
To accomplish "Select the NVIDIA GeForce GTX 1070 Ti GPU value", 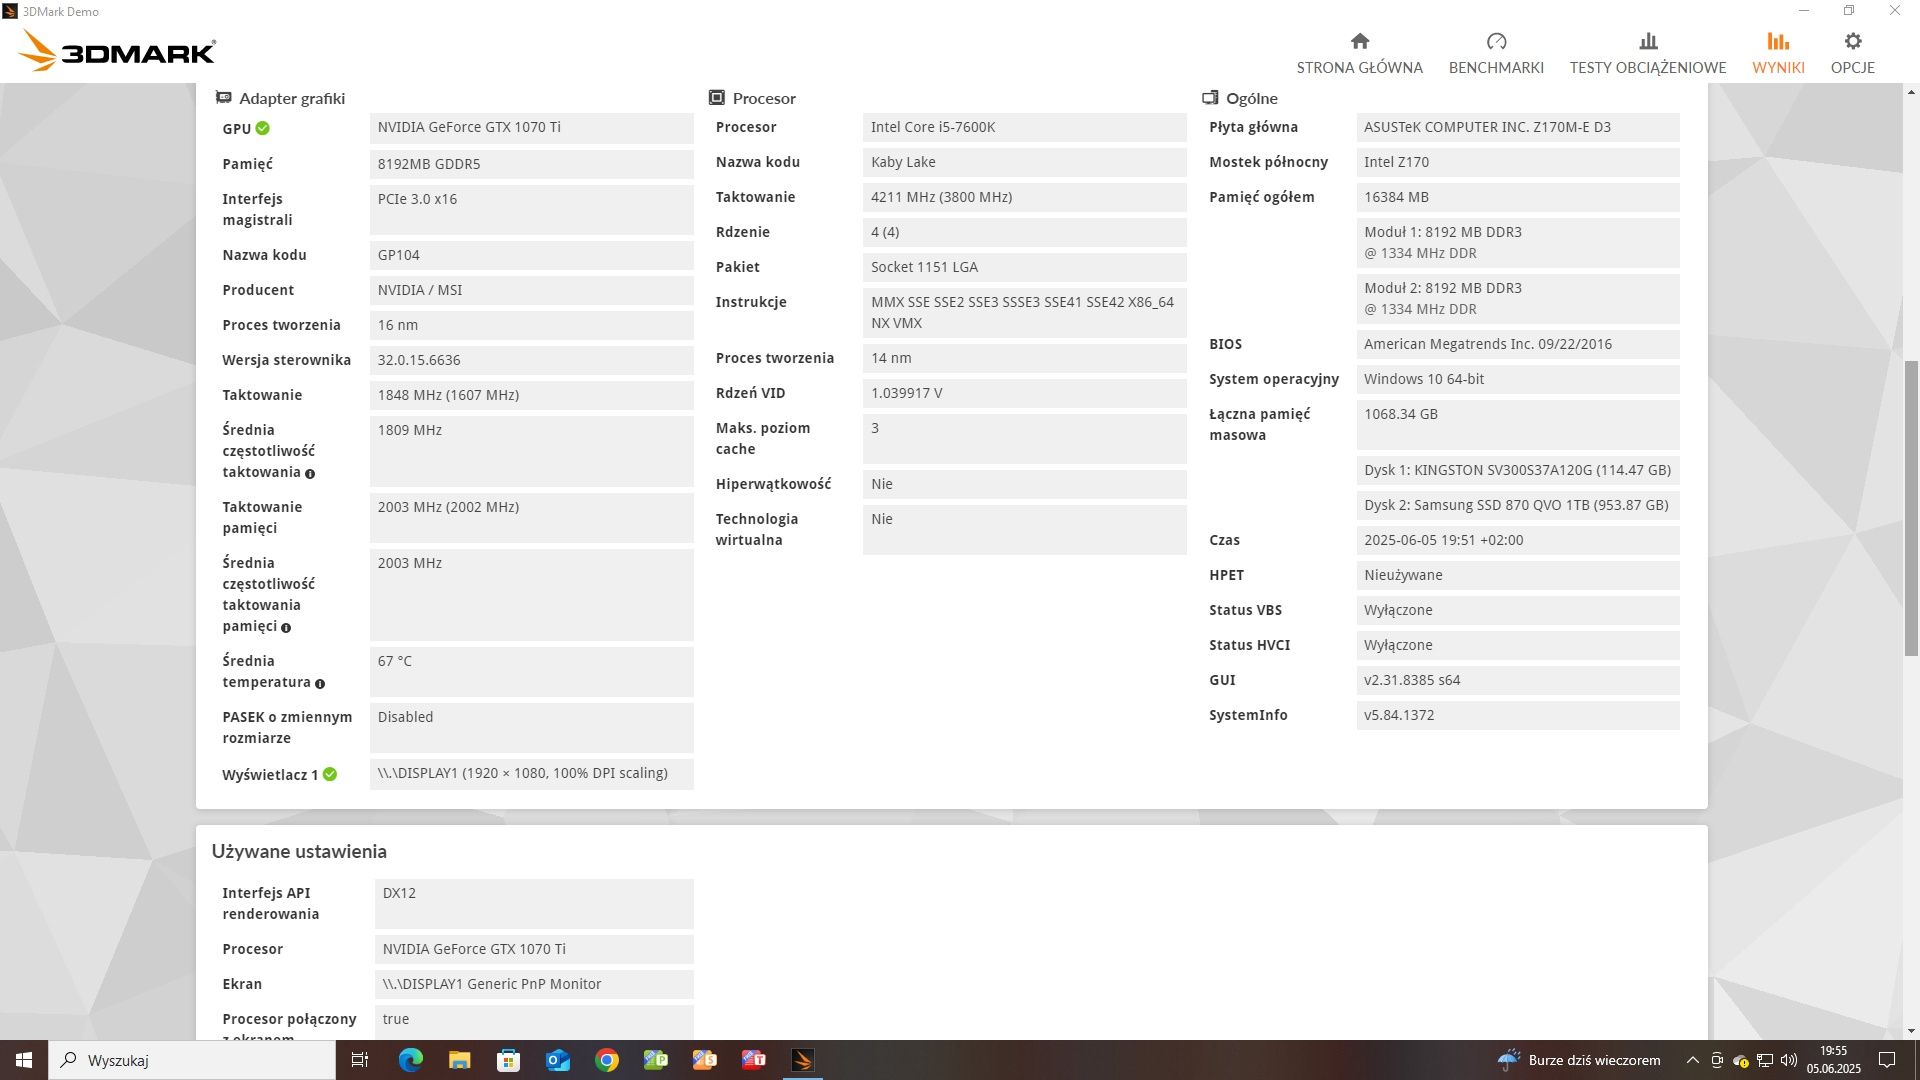I will click(x=531, y=128).
